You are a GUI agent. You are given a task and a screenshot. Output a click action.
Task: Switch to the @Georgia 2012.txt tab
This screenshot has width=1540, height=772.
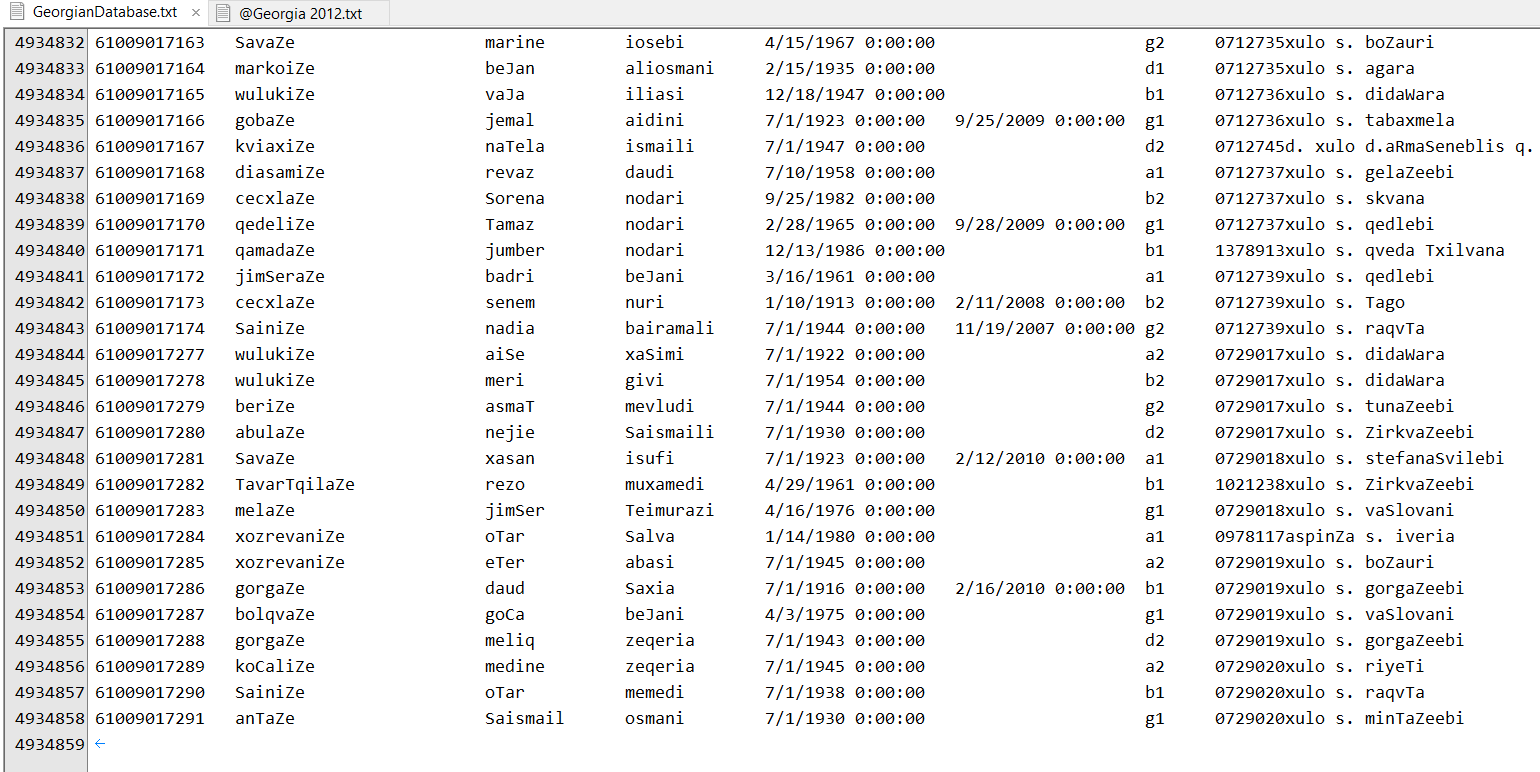click(299, 13)
